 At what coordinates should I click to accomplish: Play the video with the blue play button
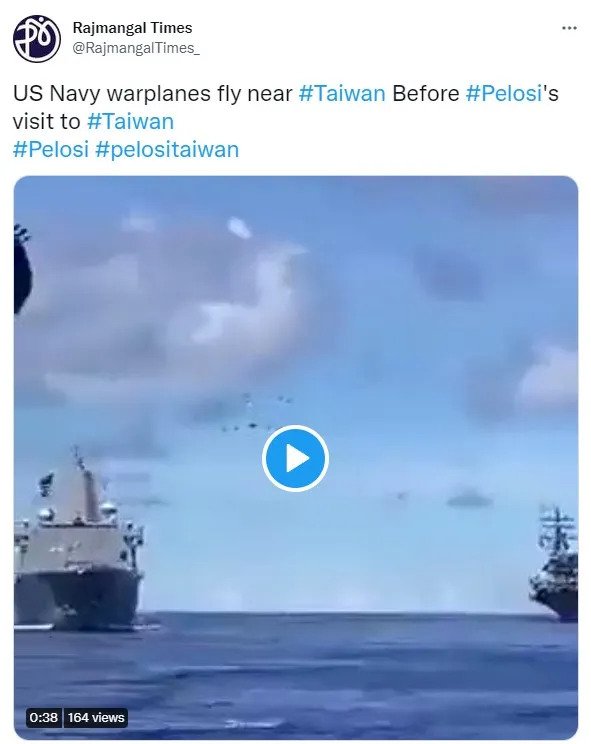click(x=295, y=458)
